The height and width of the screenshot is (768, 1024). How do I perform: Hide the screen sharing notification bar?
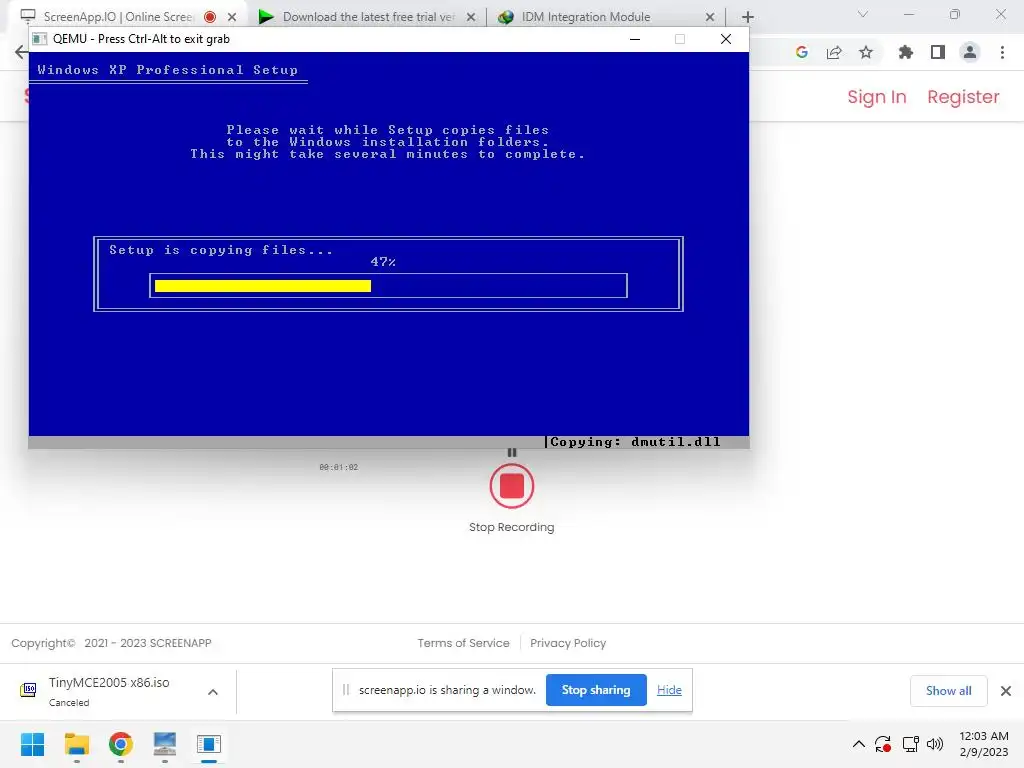click(669, 690)
